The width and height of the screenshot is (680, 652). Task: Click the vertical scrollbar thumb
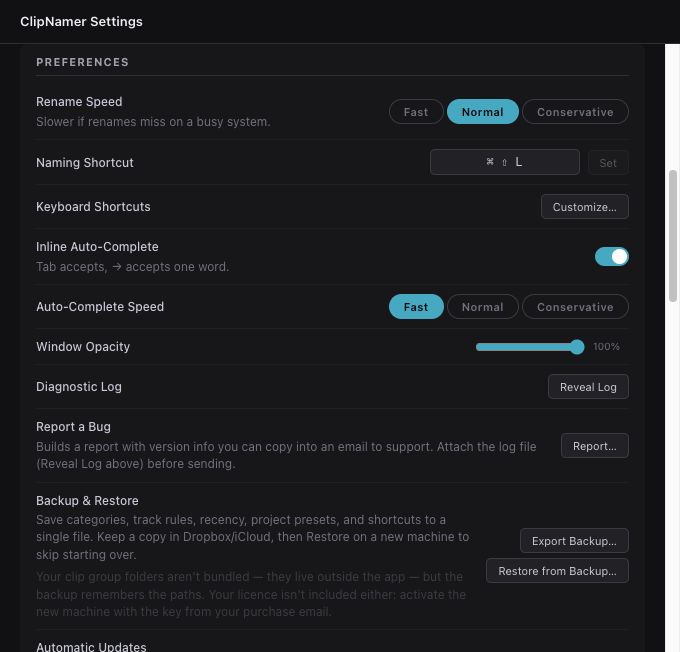pos(673,236)
